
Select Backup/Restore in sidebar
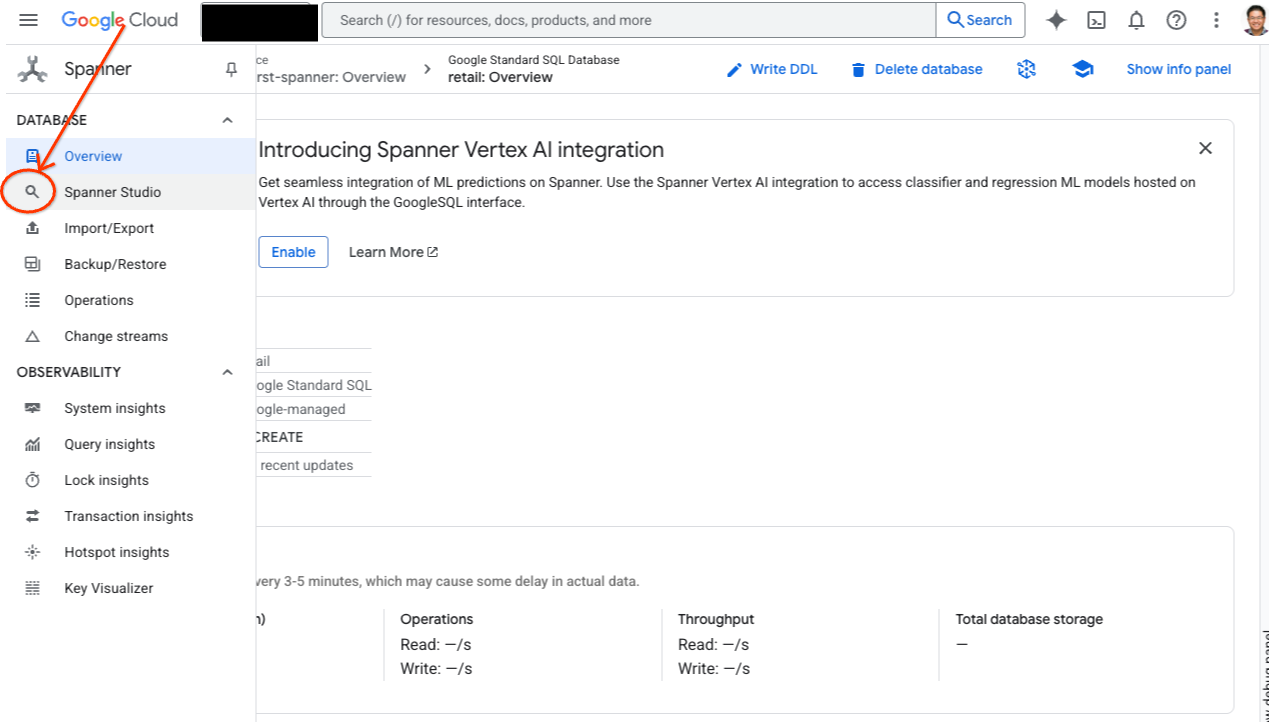[x=115, y=264]
